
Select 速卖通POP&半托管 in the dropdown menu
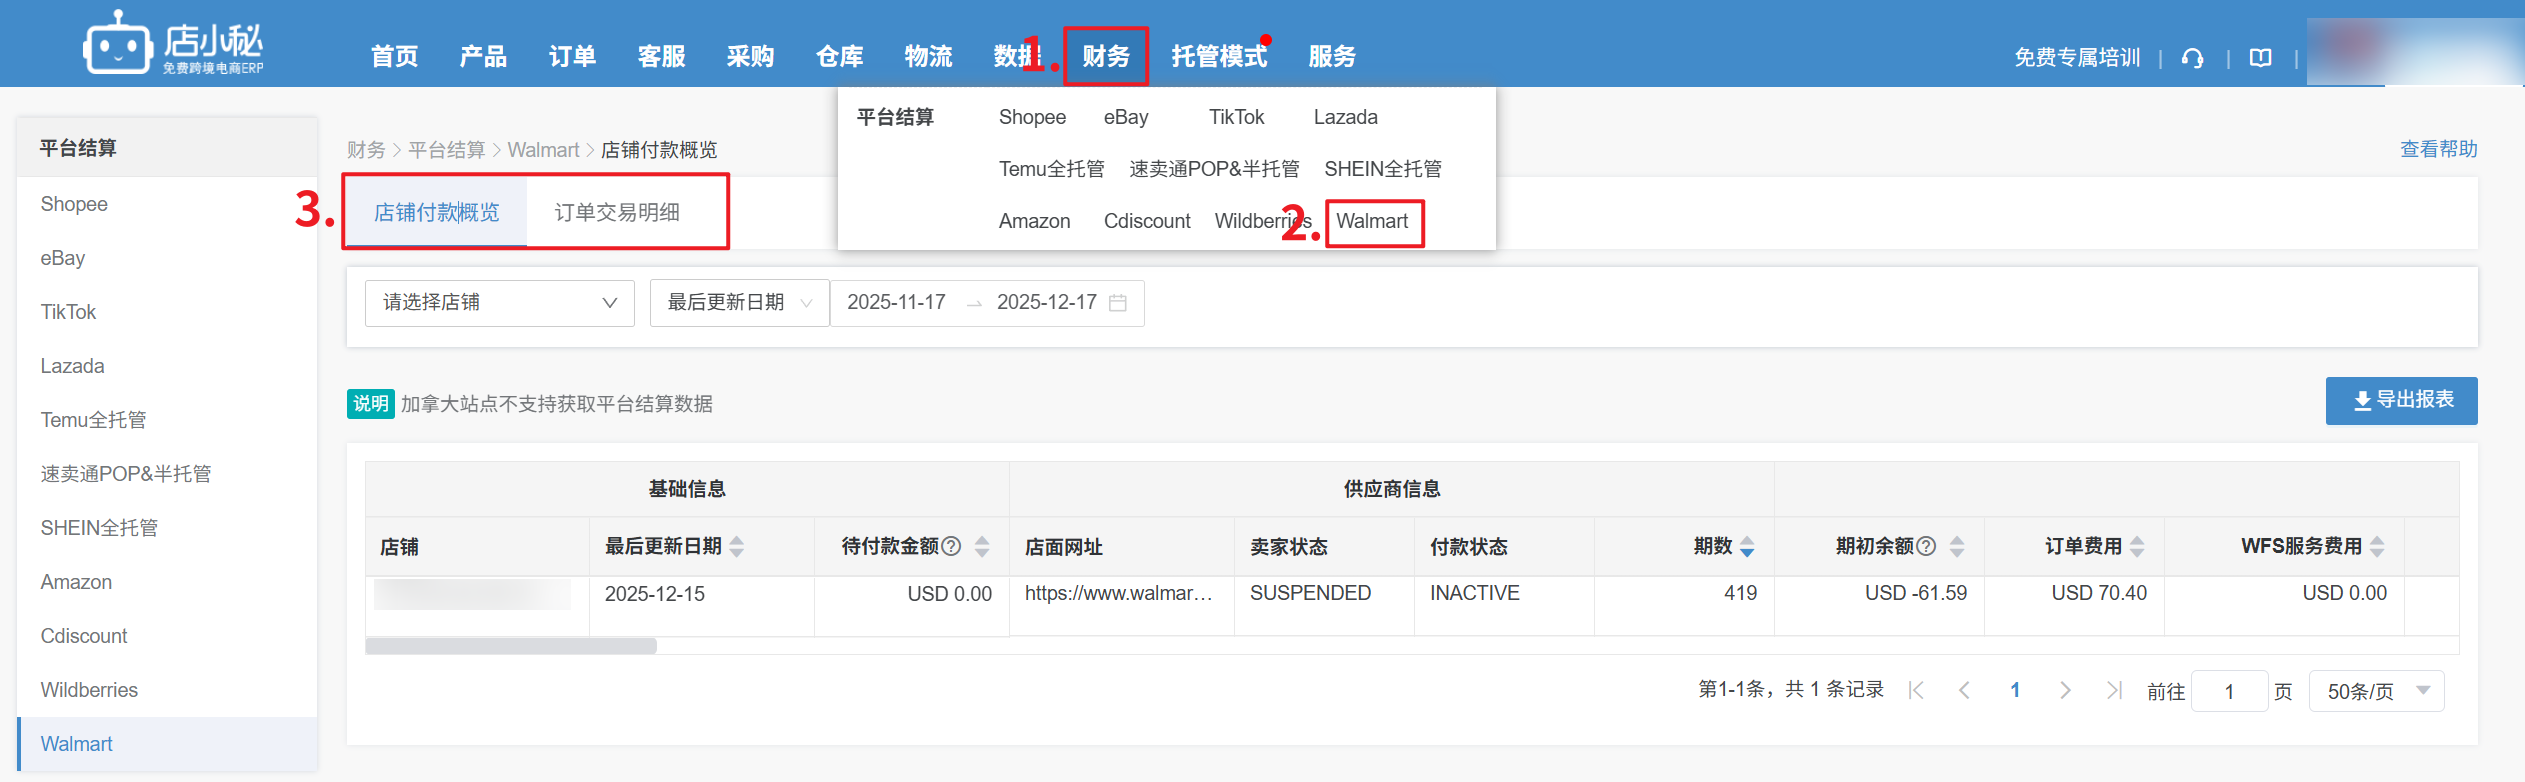[x=1214, y=169]
